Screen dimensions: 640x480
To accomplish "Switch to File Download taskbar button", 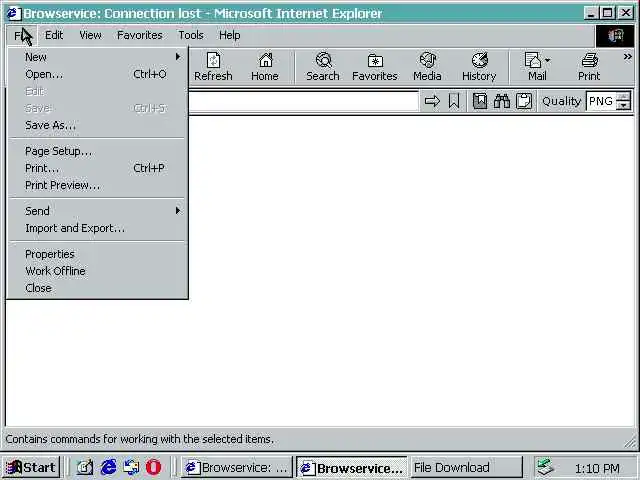I will coord(466,467).
